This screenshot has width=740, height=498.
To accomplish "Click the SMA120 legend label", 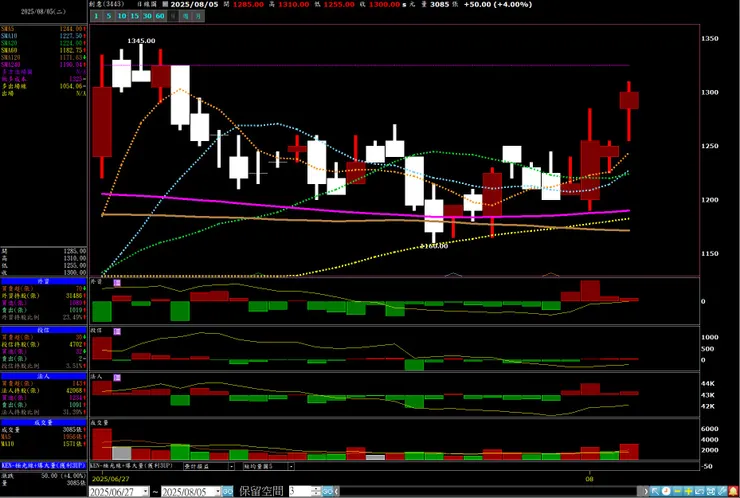I will pos(10,57).
